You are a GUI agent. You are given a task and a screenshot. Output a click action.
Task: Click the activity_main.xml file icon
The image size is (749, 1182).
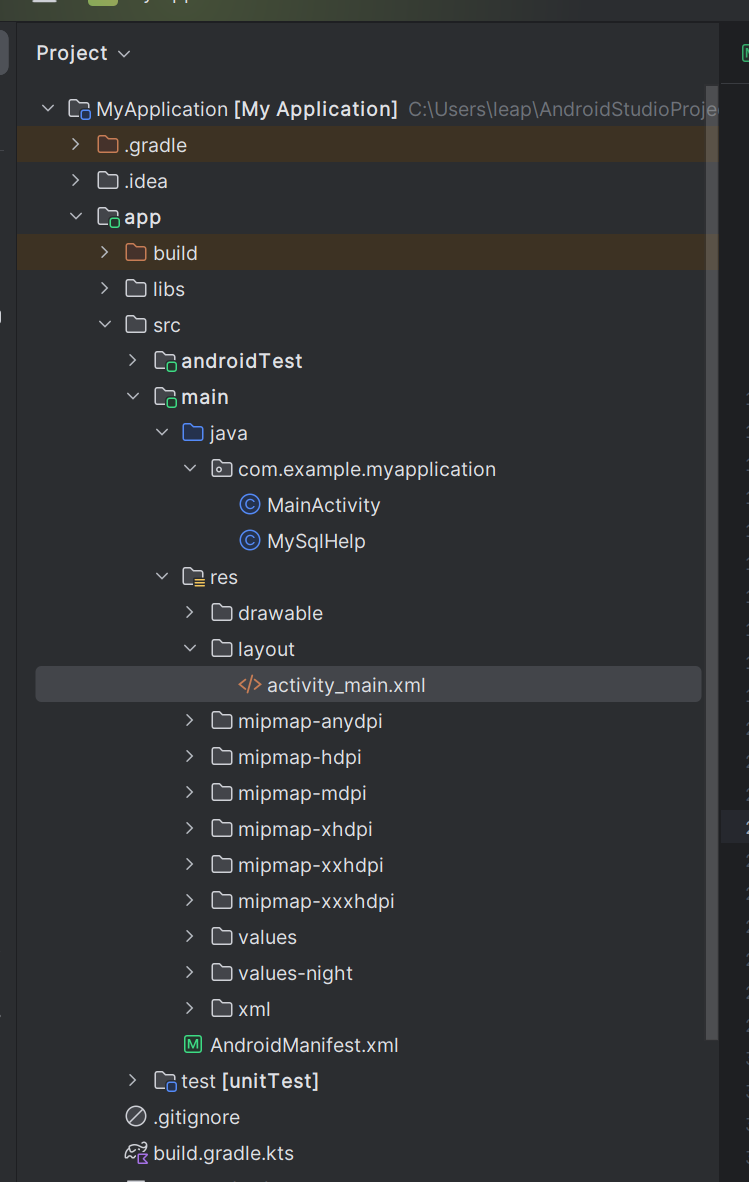[250, 685]
